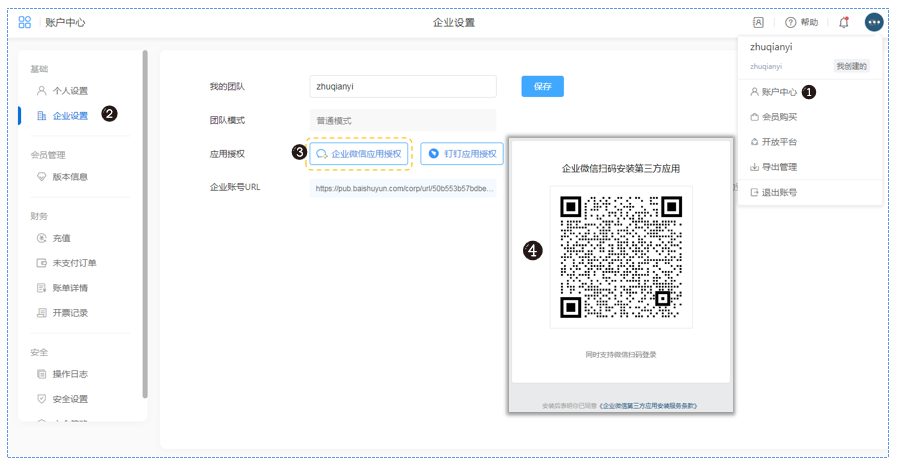Open the notification bell icon

tap(843, 22)
